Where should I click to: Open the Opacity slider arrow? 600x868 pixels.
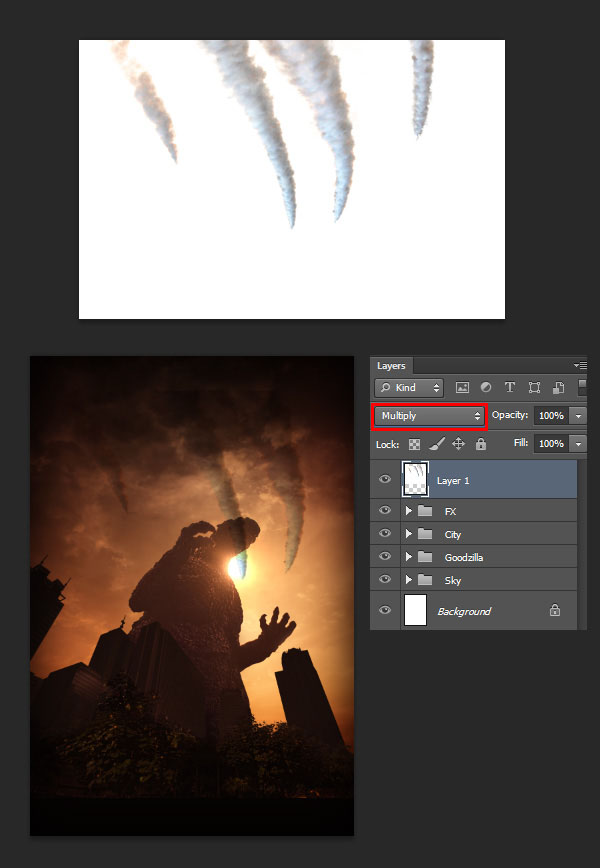click(x=578, y=415)
